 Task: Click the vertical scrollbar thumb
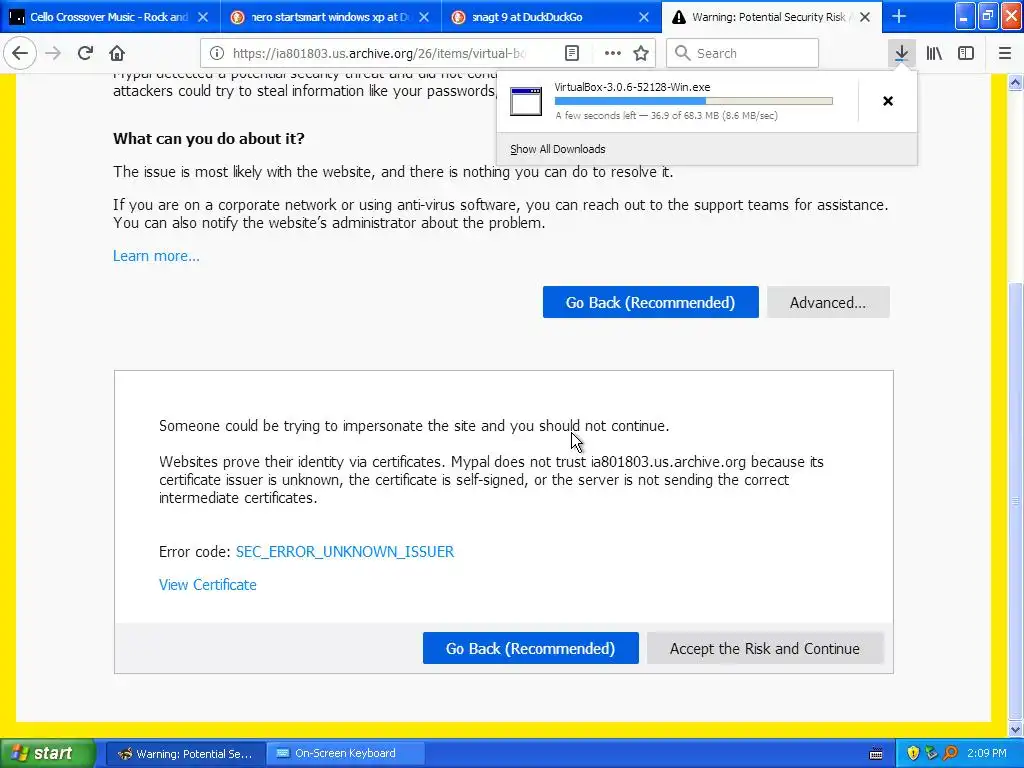click(x=1016, y=501)
